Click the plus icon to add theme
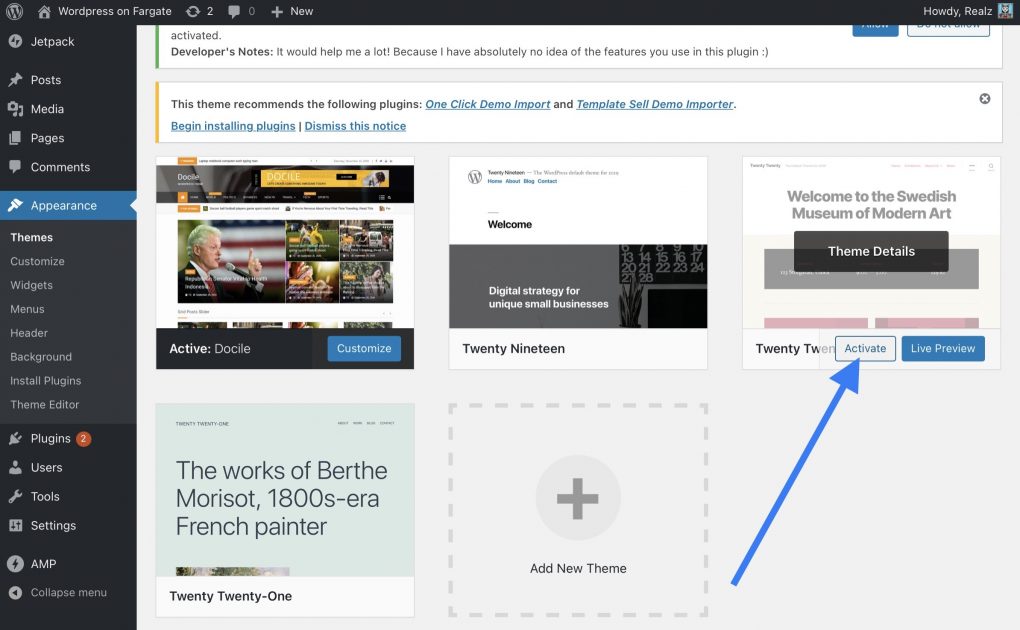This screenshot has width=1020, height=630. pos(578,498)
